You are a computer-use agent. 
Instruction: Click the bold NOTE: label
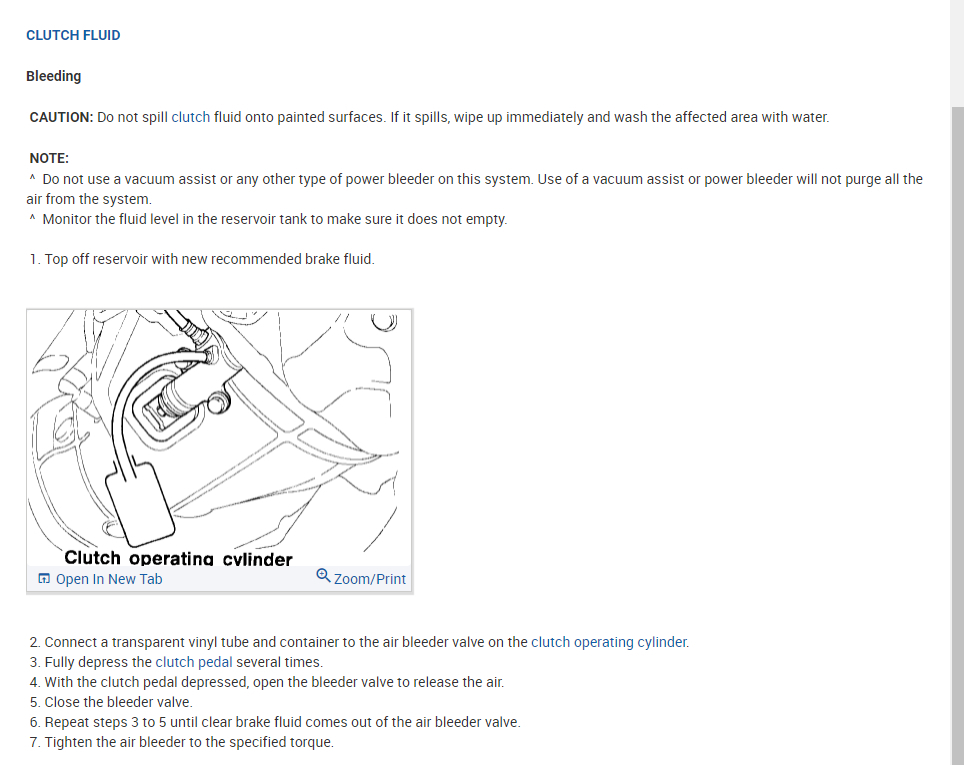coord(49,158)
